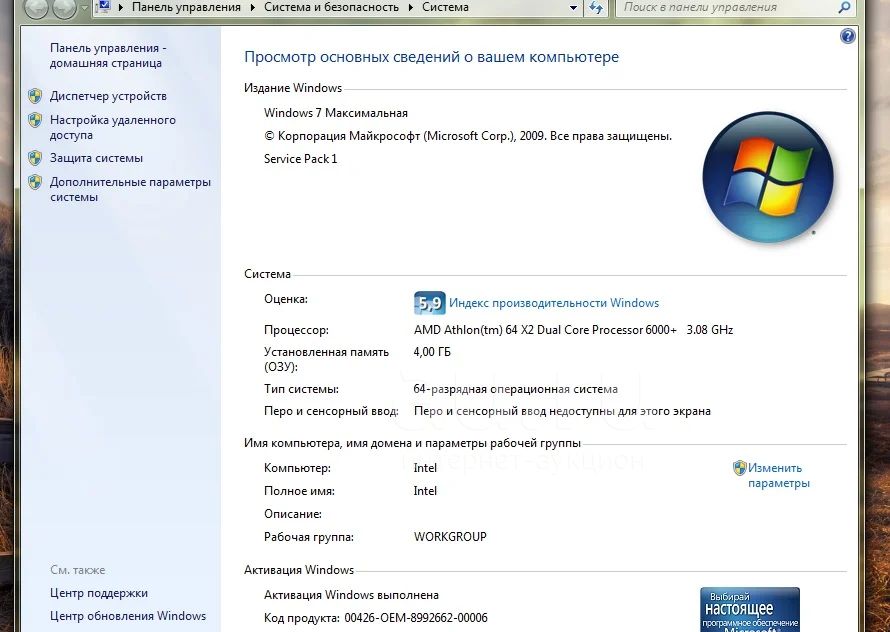Select the product code 00426-OEM-8992662-00006

(416, 618)
